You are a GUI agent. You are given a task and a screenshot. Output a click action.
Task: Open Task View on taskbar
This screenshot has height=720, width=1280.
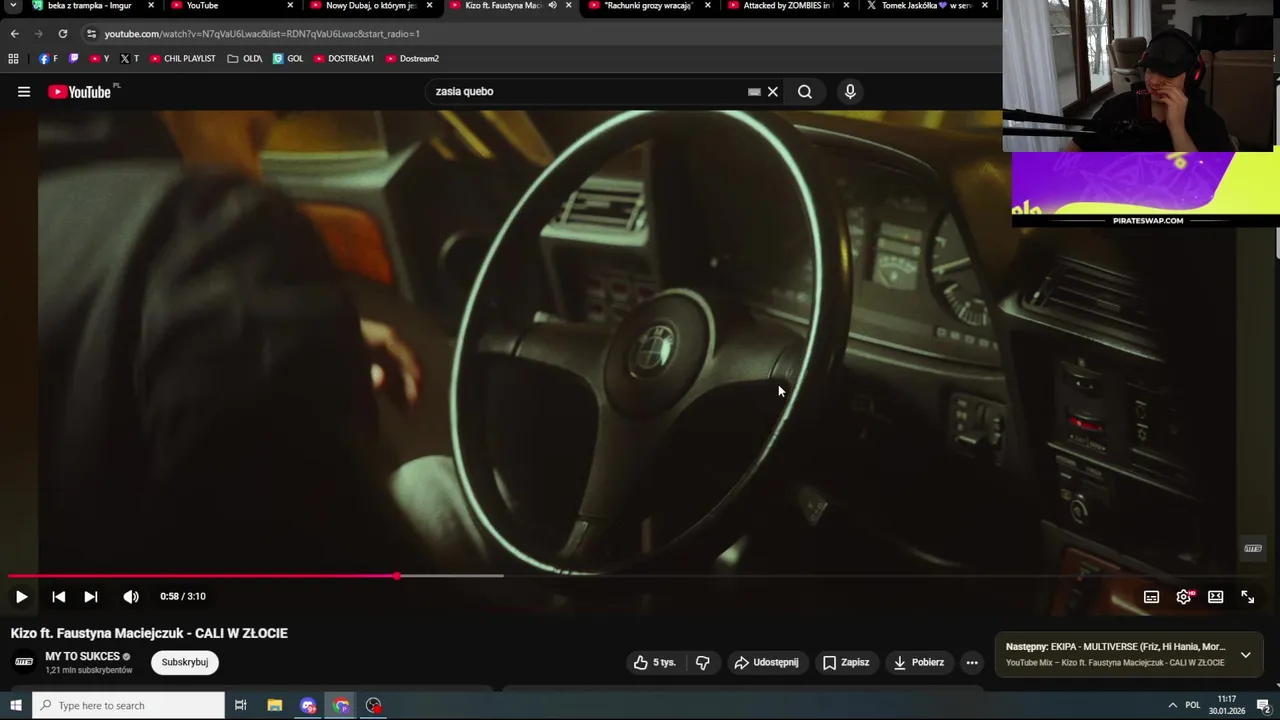point(240,706)
